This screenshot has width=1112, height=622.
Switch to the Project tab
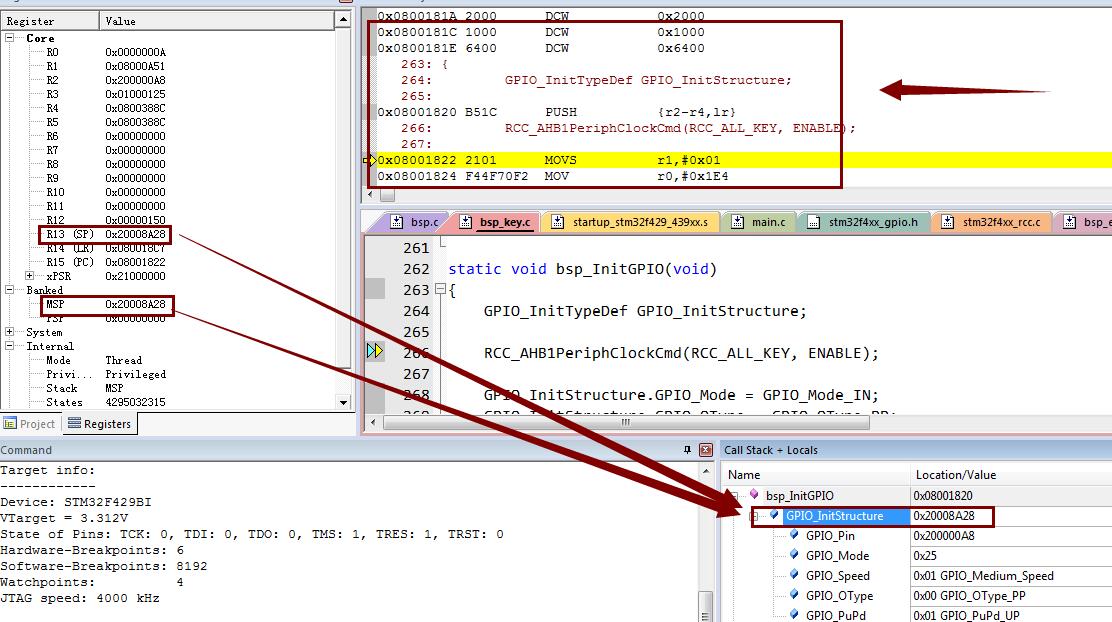30,424
